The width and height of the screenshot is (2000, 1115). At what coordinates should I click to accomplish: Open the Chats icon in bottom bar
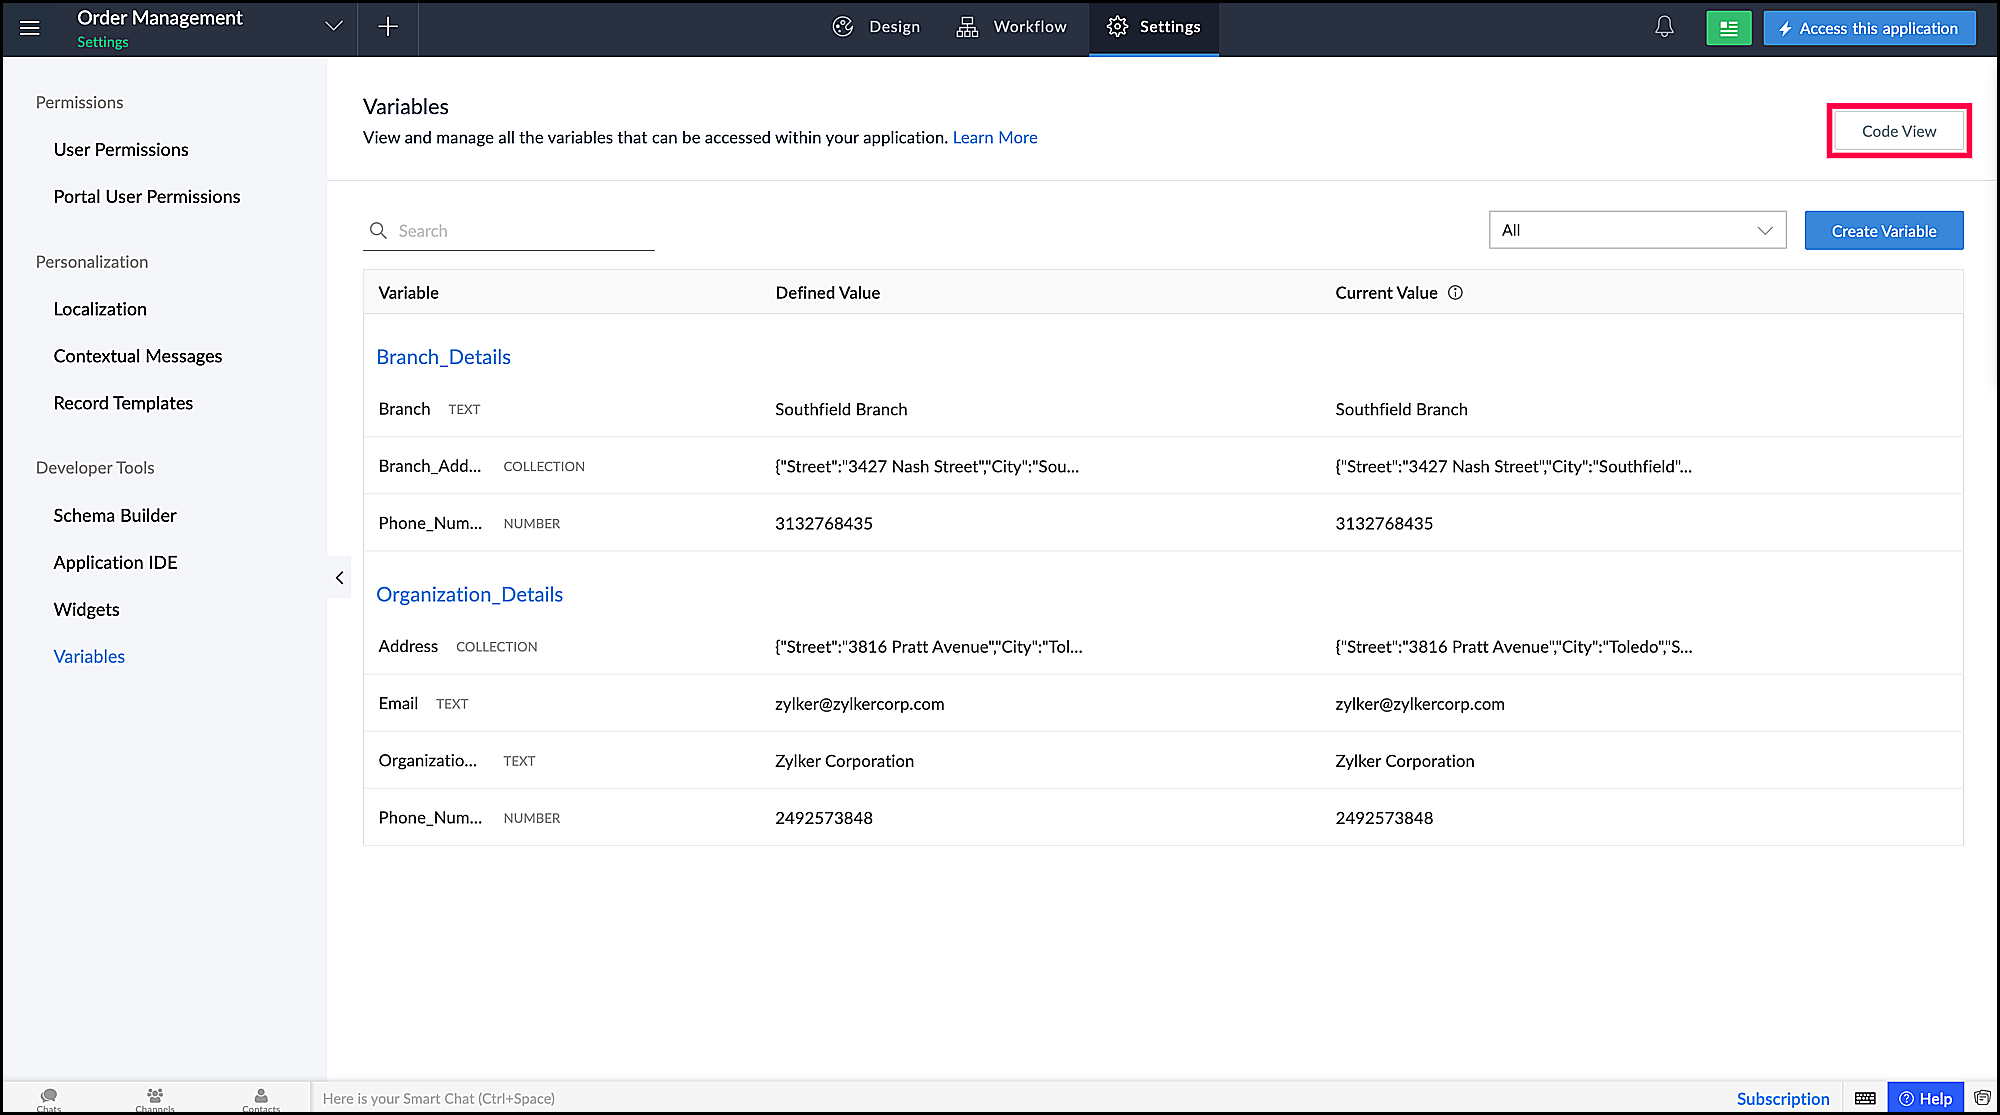[x=49, y=1097]
